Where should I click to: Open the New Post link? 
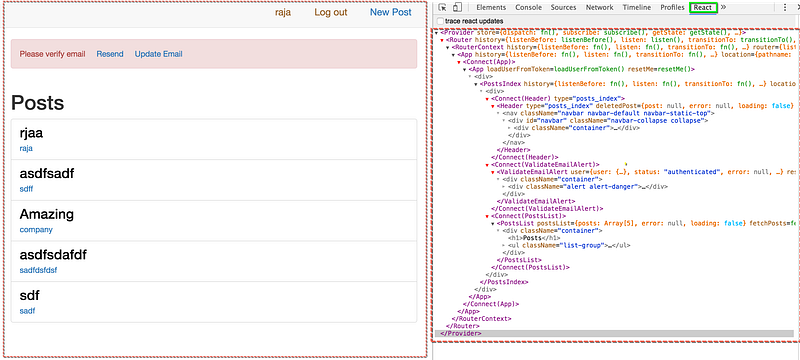pyautogui.click(x=391, y=13)
